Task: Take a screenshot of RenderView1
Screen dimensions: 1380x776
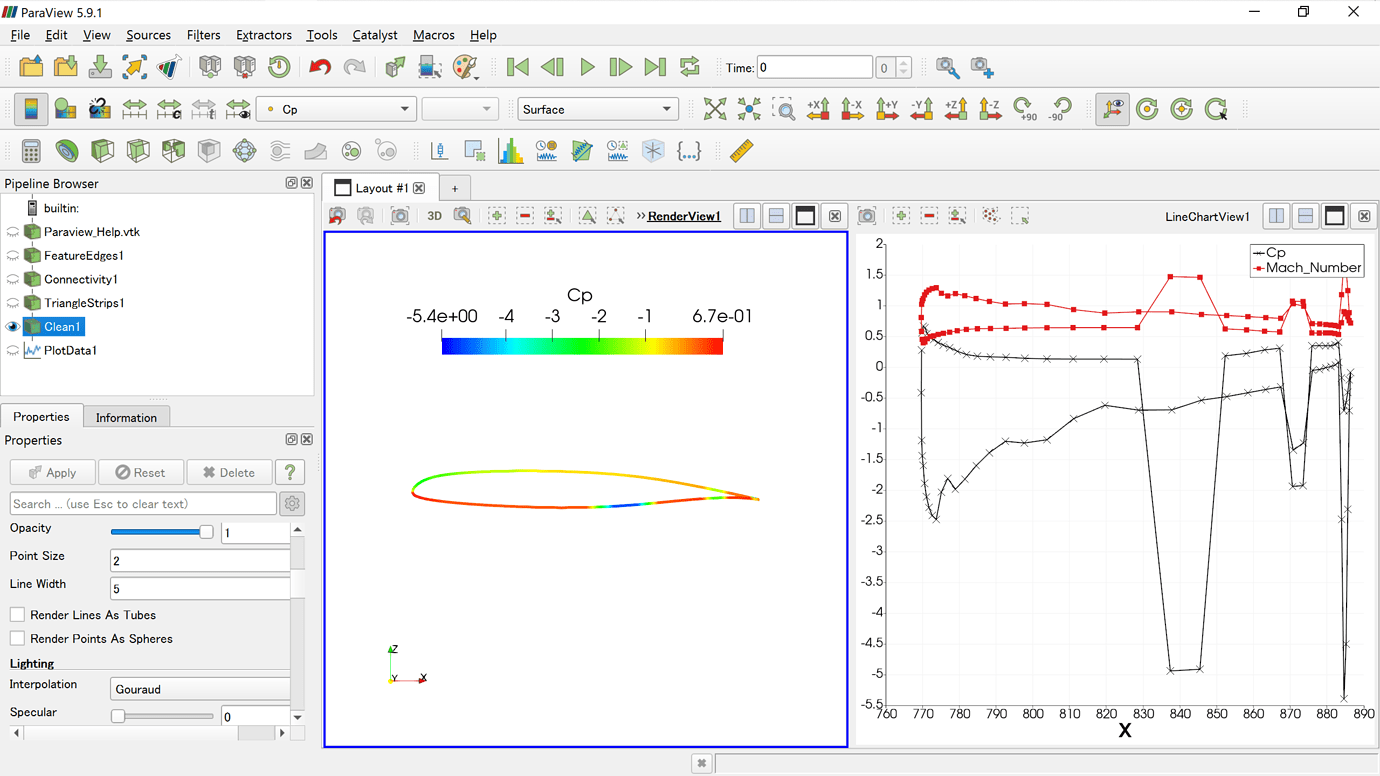Action: coord(399,215)
